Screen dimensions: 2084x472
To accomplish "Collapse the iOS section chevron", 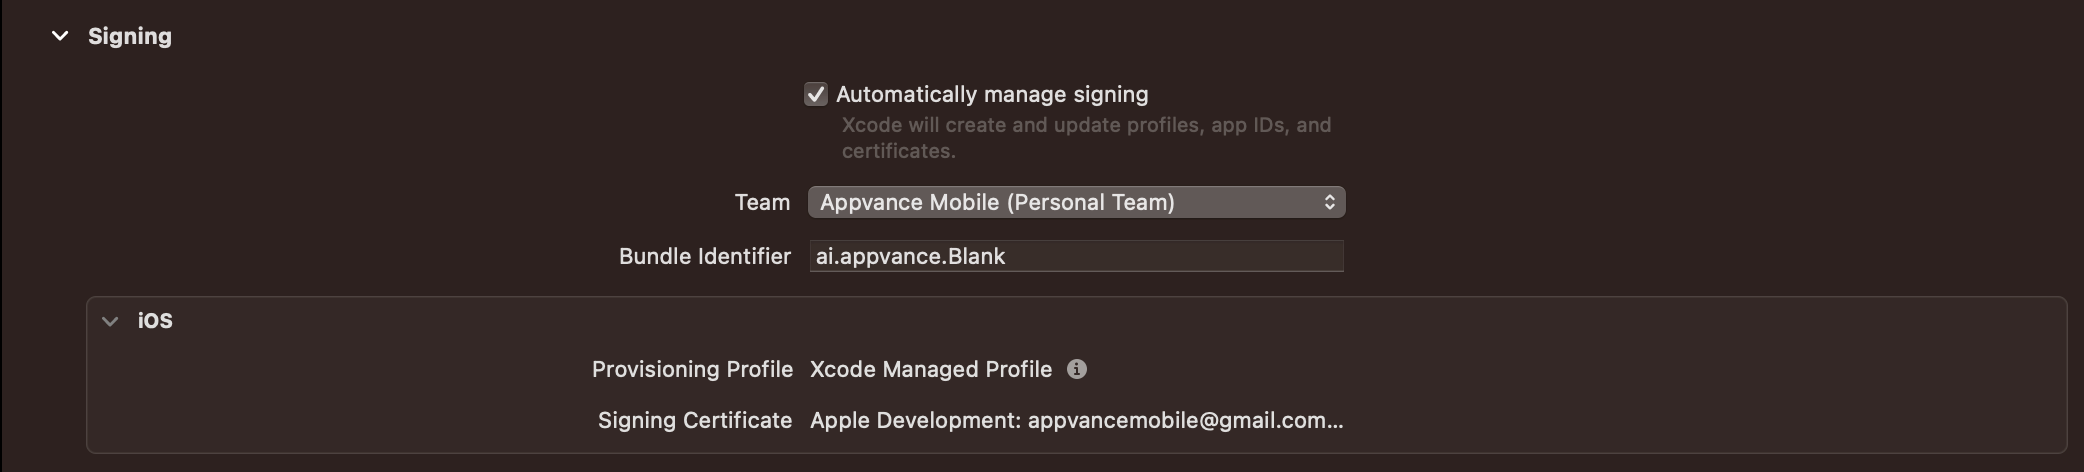I will coord(110,321).
